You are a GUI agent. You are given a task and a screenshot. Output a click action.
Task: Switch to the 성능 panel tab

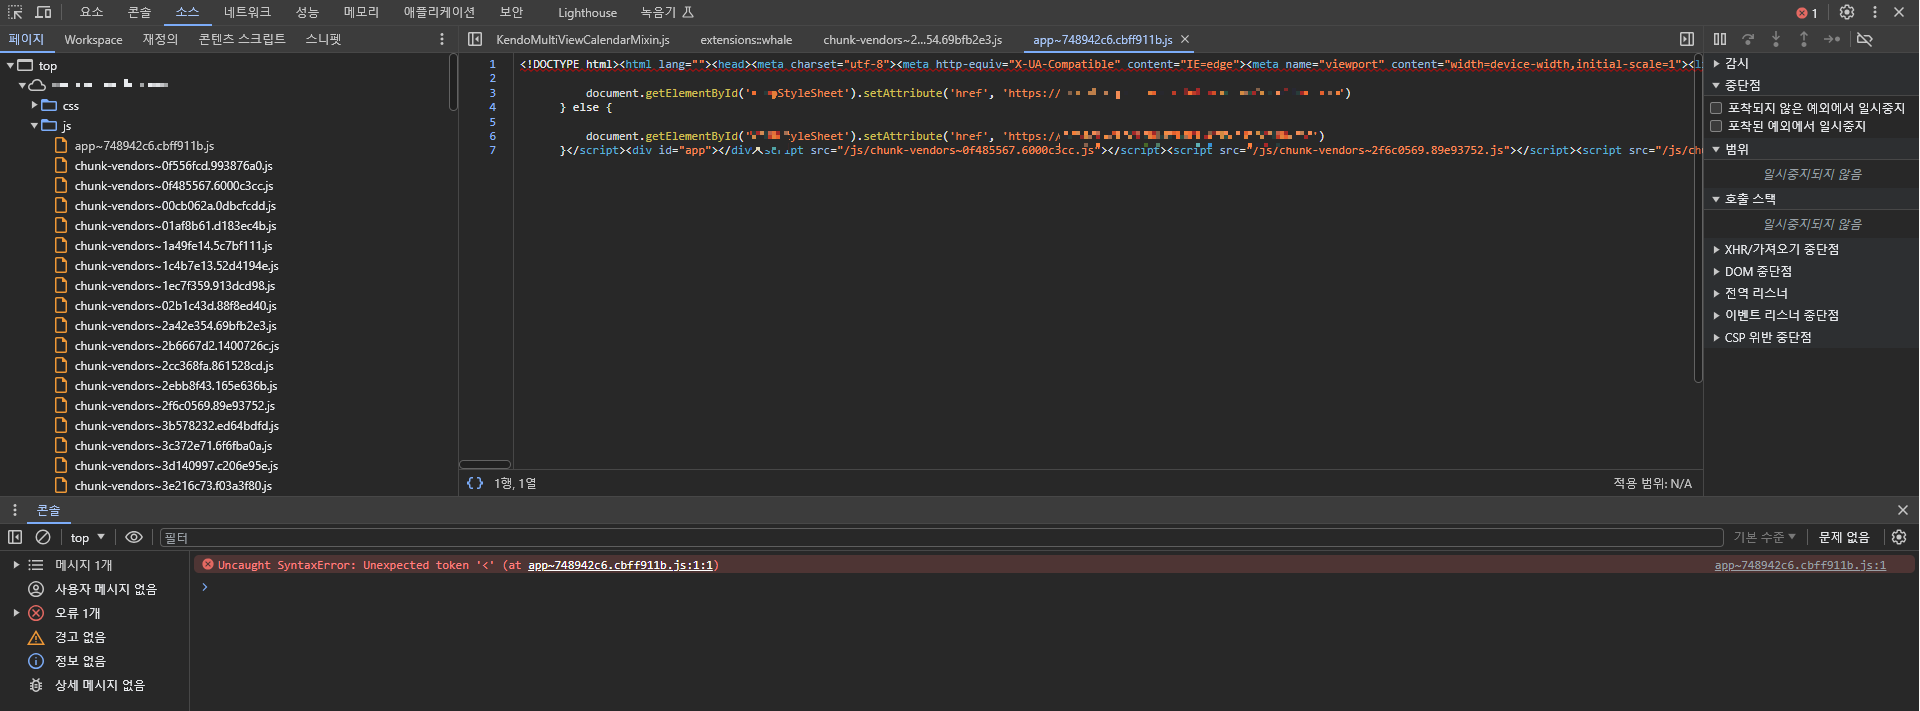click(x=307, y=12)
